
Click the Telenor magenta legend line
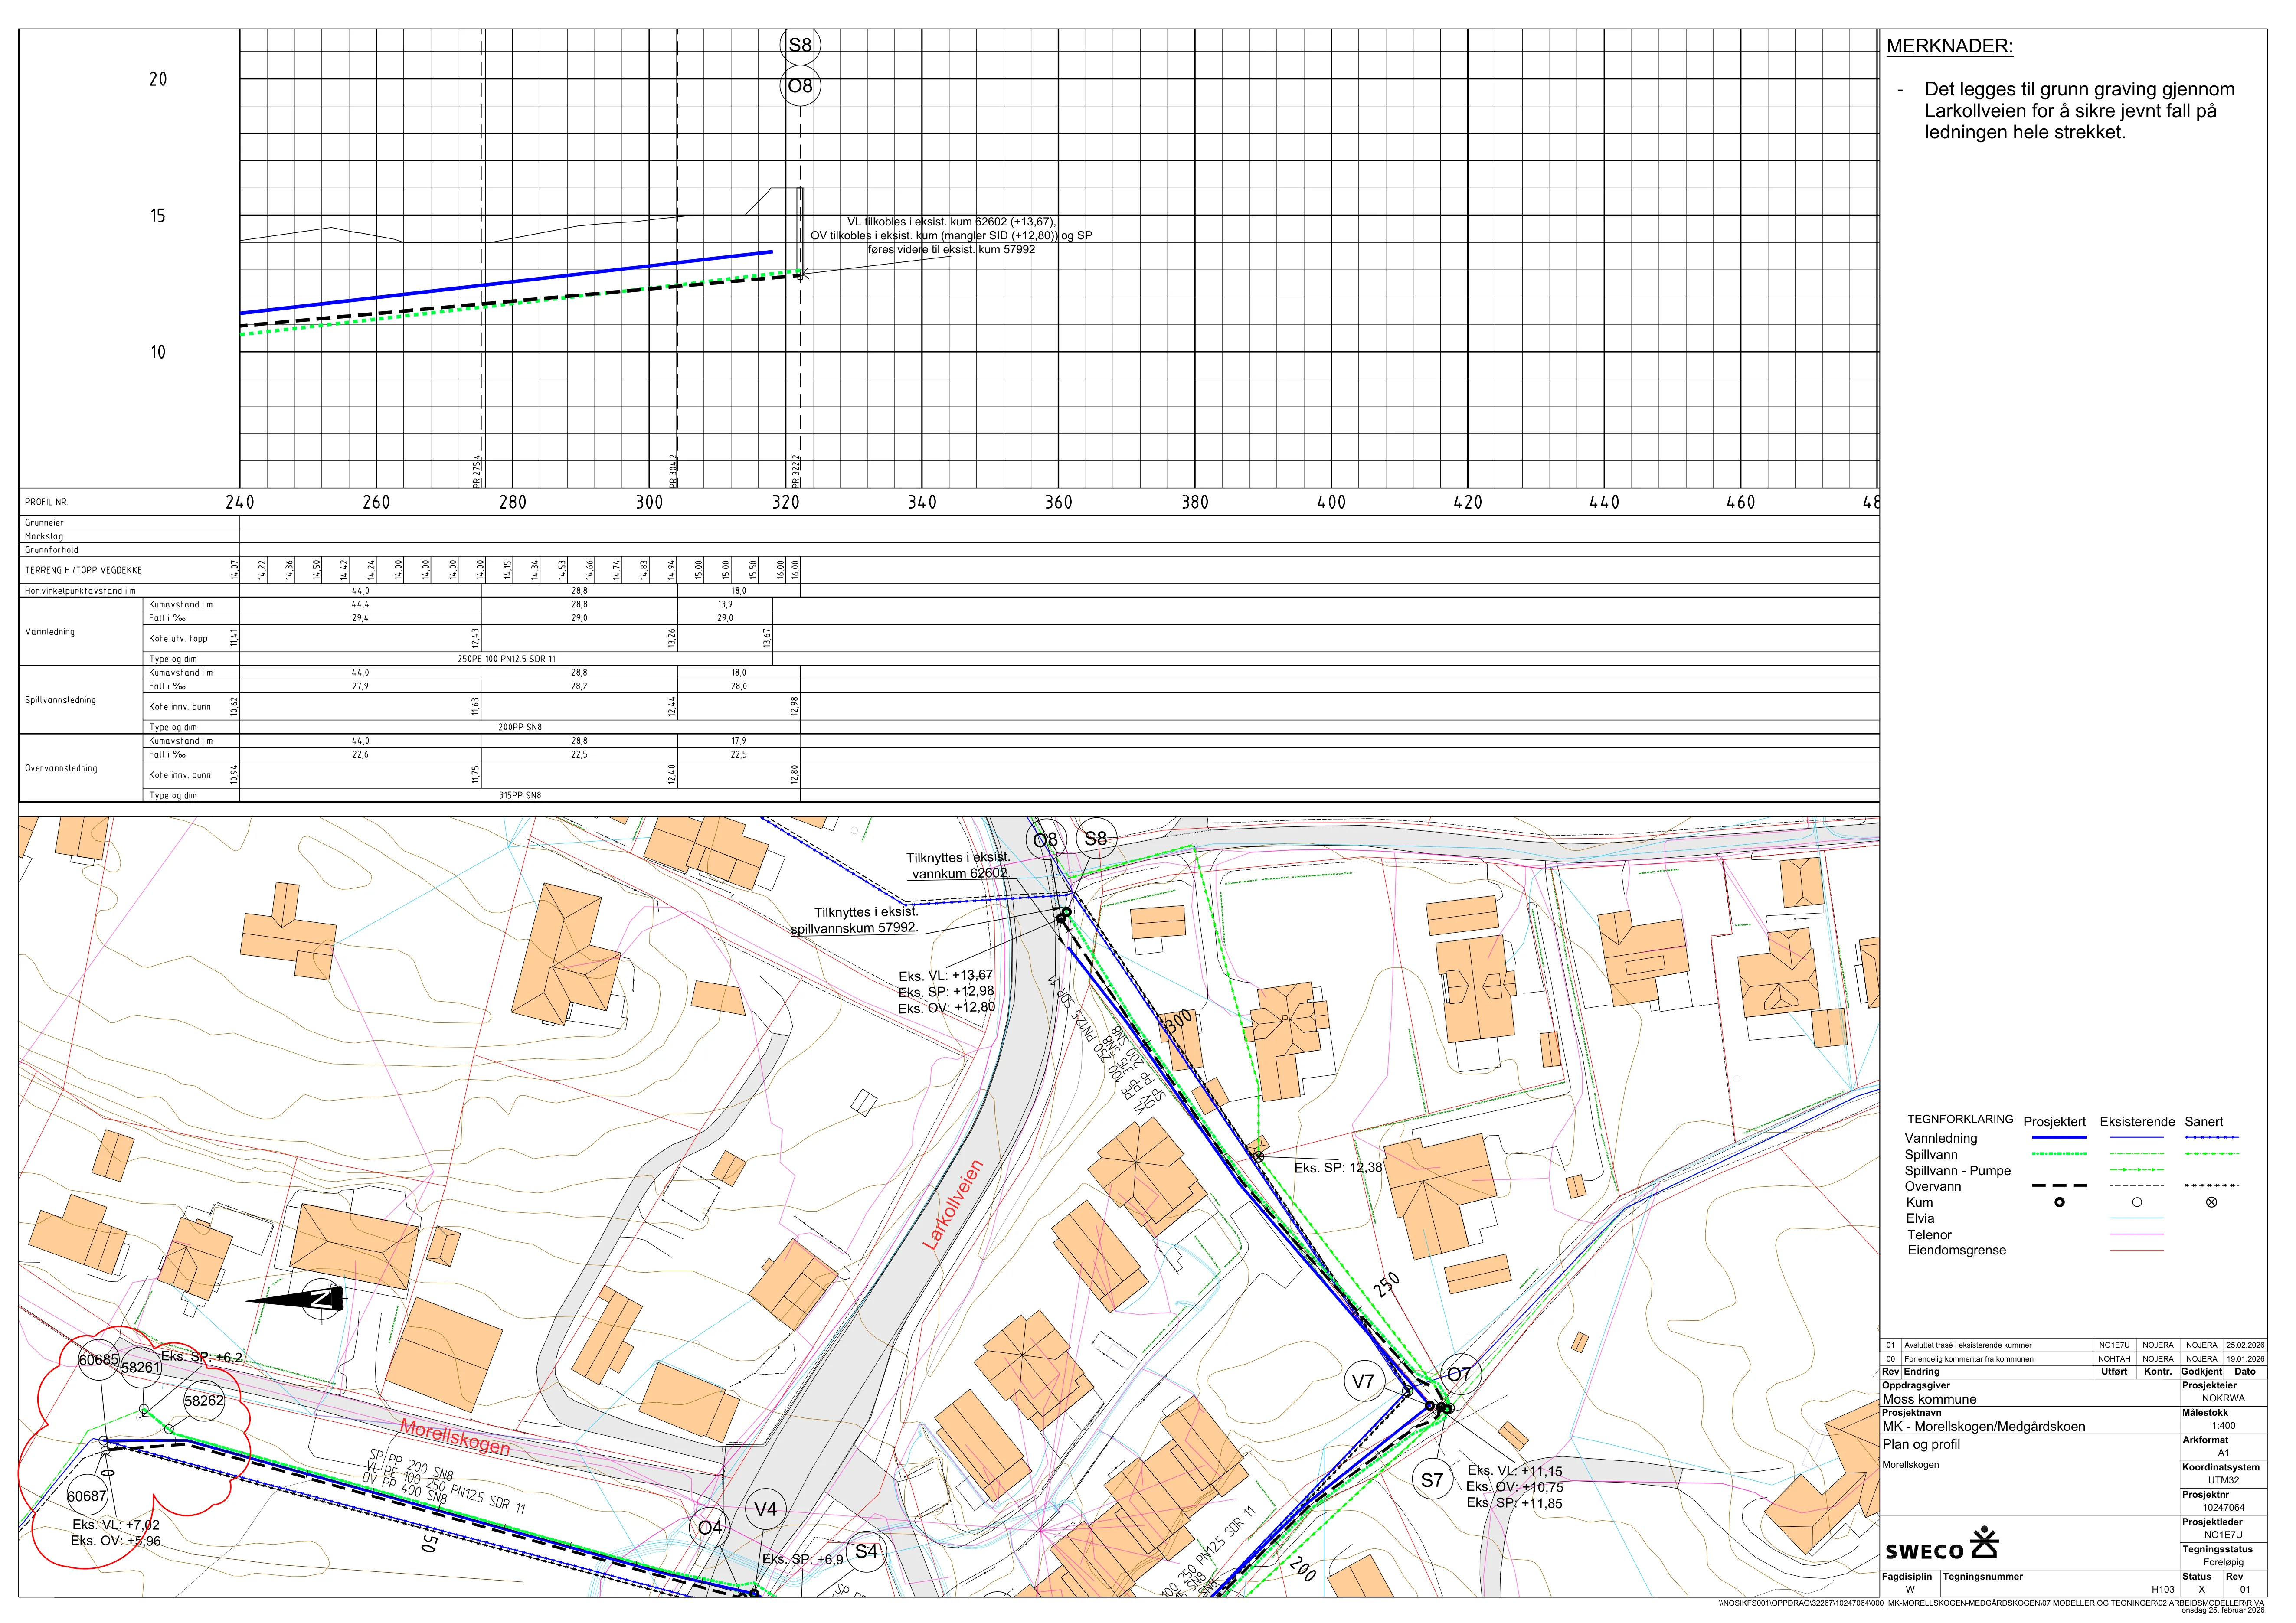click(x=2136, y=1235)
